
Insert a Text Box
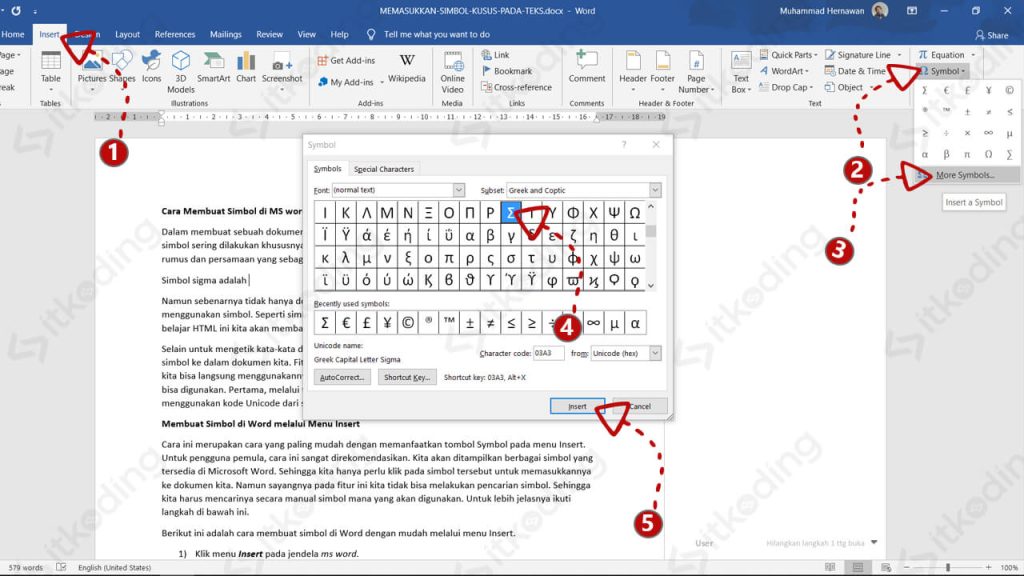click(x=741, y=72)
